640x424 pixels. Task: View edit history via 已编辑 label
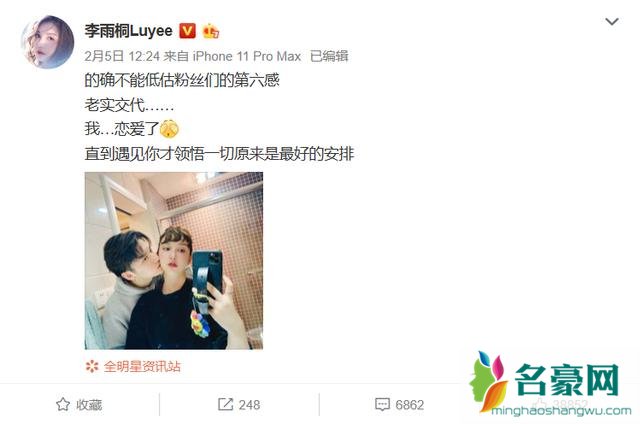click(329, 56)
